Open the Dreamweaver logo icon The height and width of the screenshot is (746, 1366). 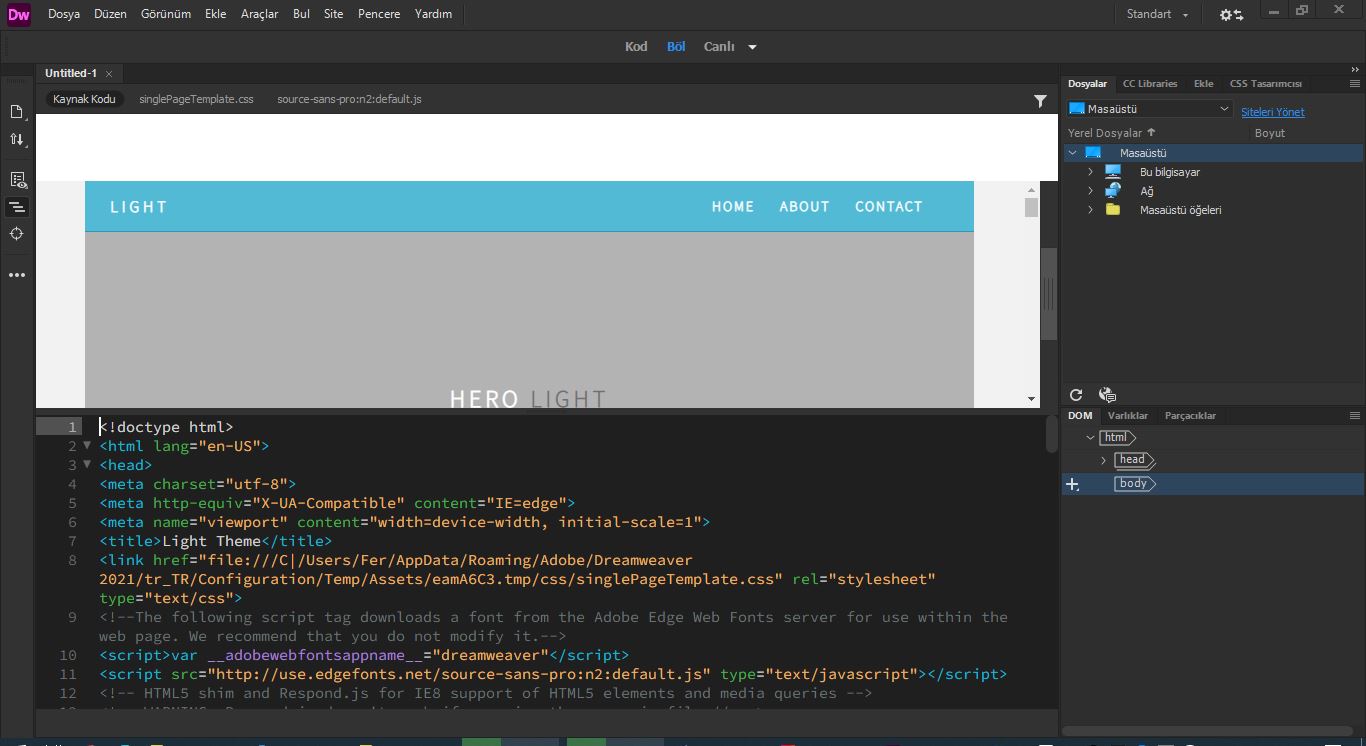18,14
